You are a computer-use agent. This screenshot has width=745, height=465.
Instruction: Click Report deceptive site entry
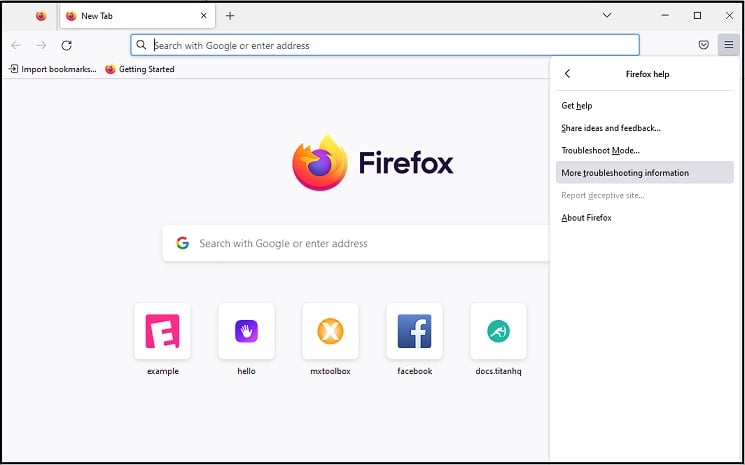coord(644,195)
